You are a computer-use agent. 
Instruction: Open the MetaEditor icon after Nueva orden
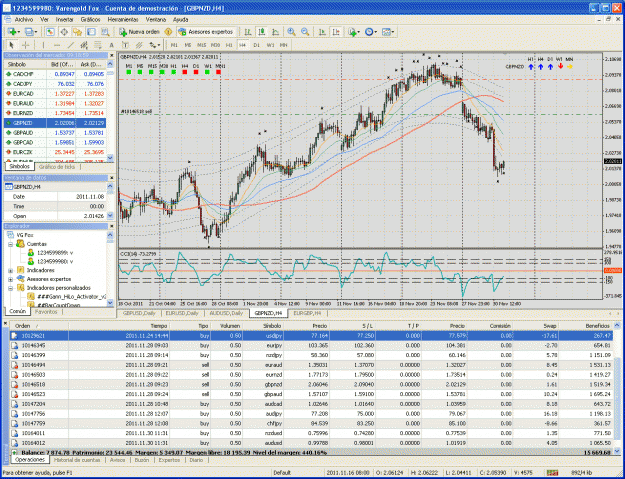[x=168, y=32]
